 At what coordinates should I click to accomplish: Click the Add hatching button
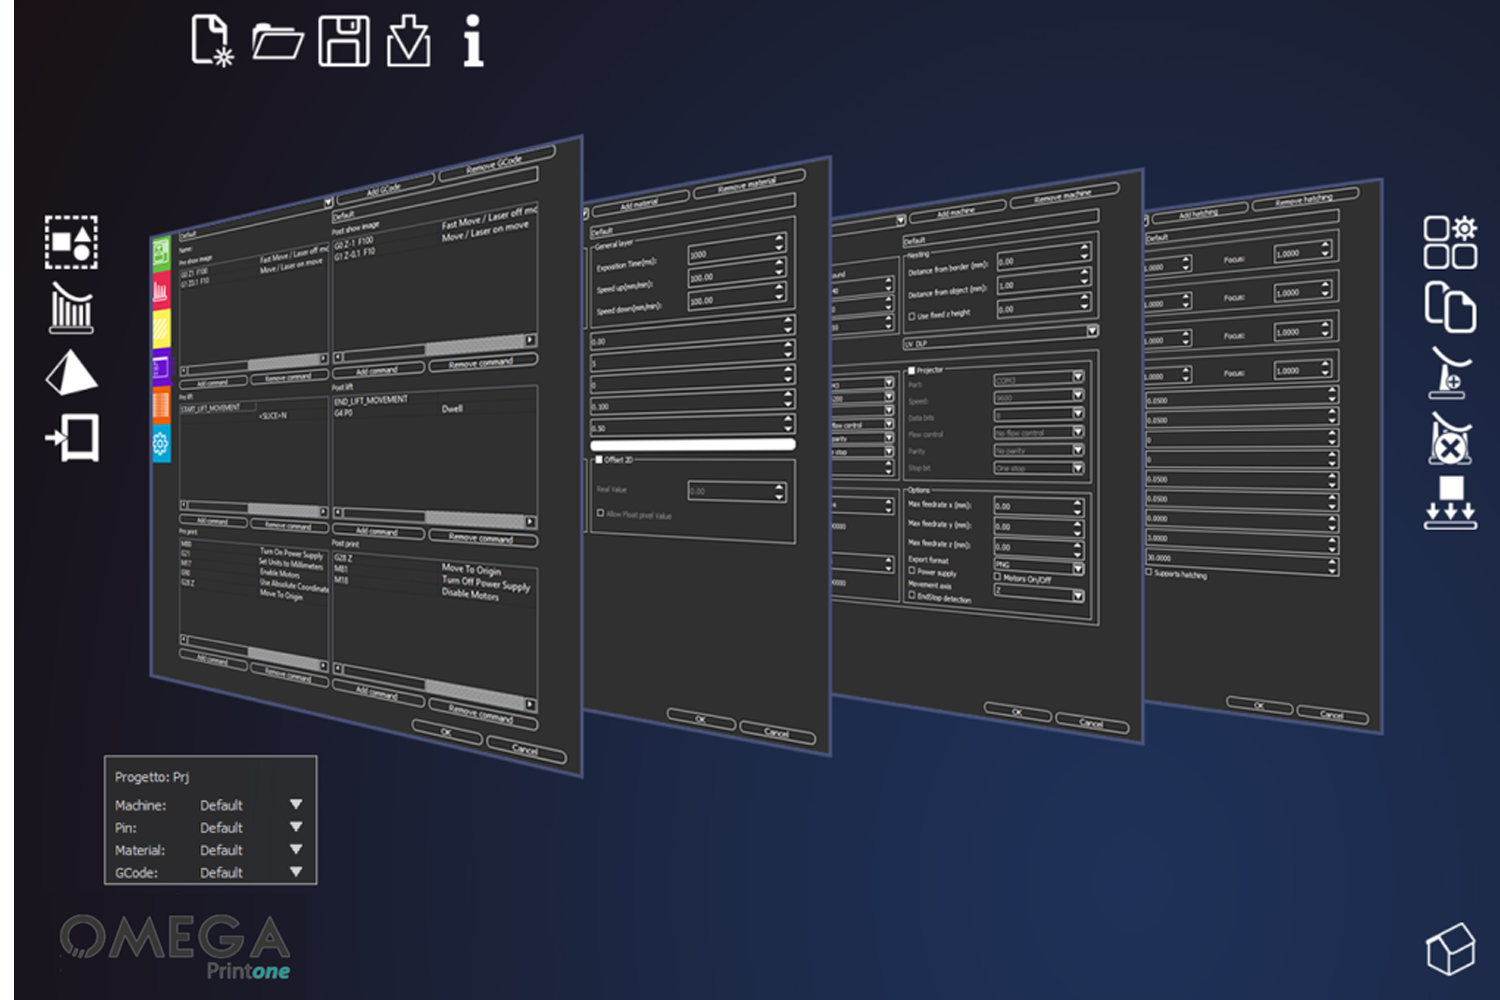(1199, 212)
